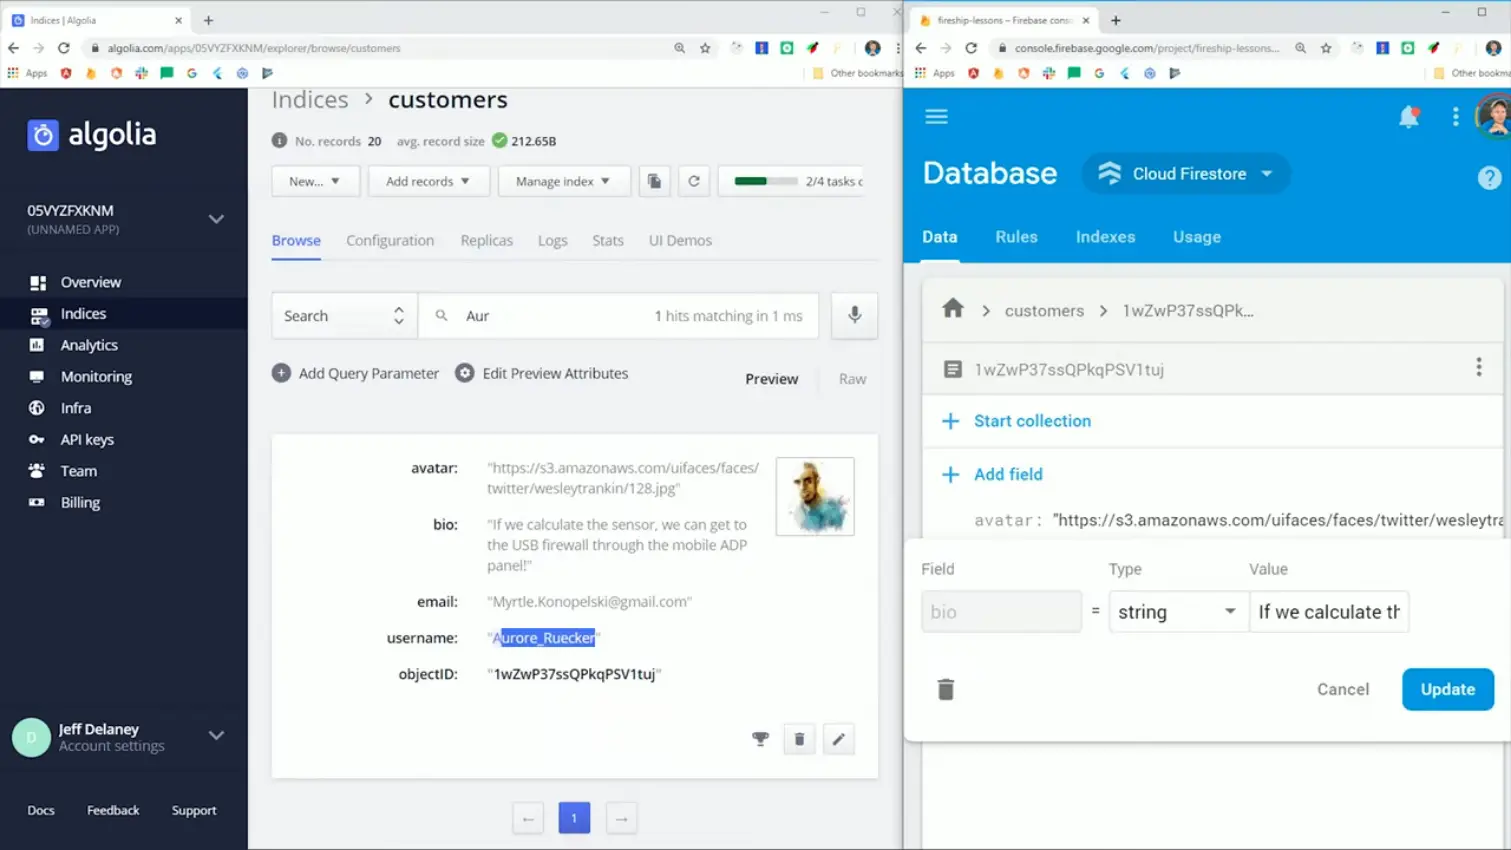This screenshot has height=850, width=1511.
Task: Go to Firestore root home icon
Action: point(953,309)
